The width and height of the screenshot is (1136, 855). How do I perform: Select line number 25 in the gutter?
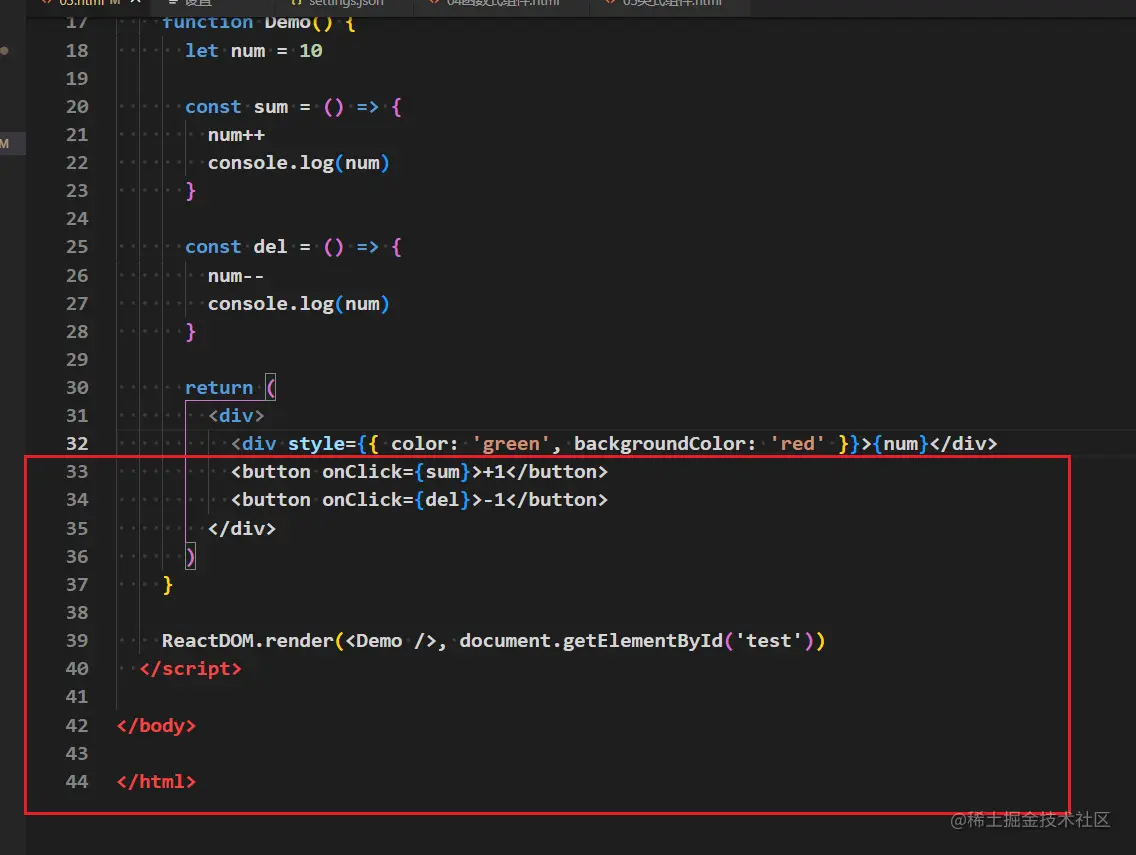(x=77, y=247)
